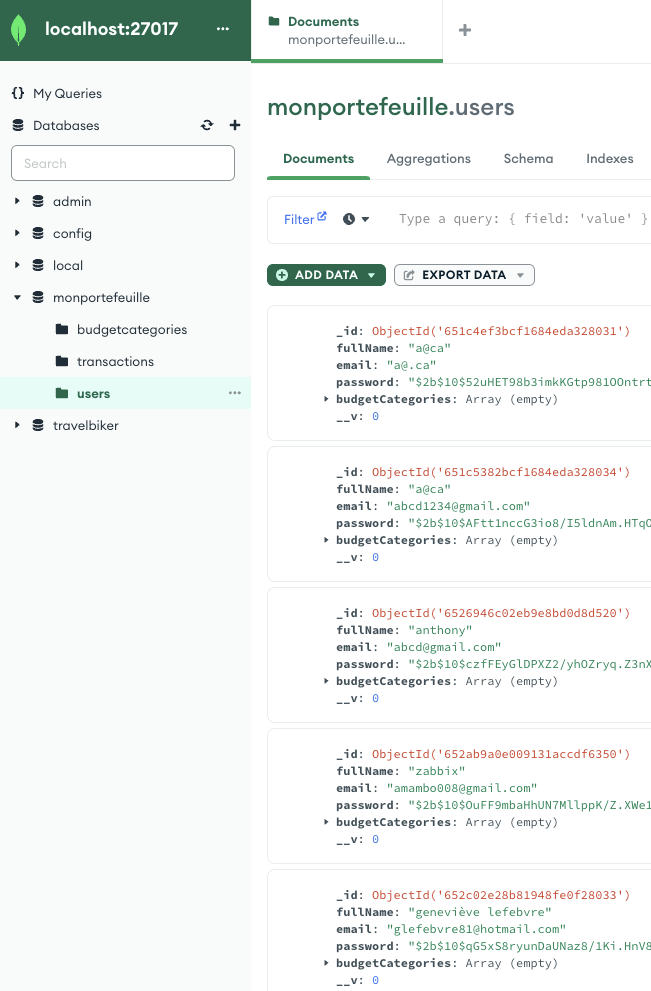The image size is (651, 991).
Task: Switch to the Indexes tab
Action: [609, 158]
